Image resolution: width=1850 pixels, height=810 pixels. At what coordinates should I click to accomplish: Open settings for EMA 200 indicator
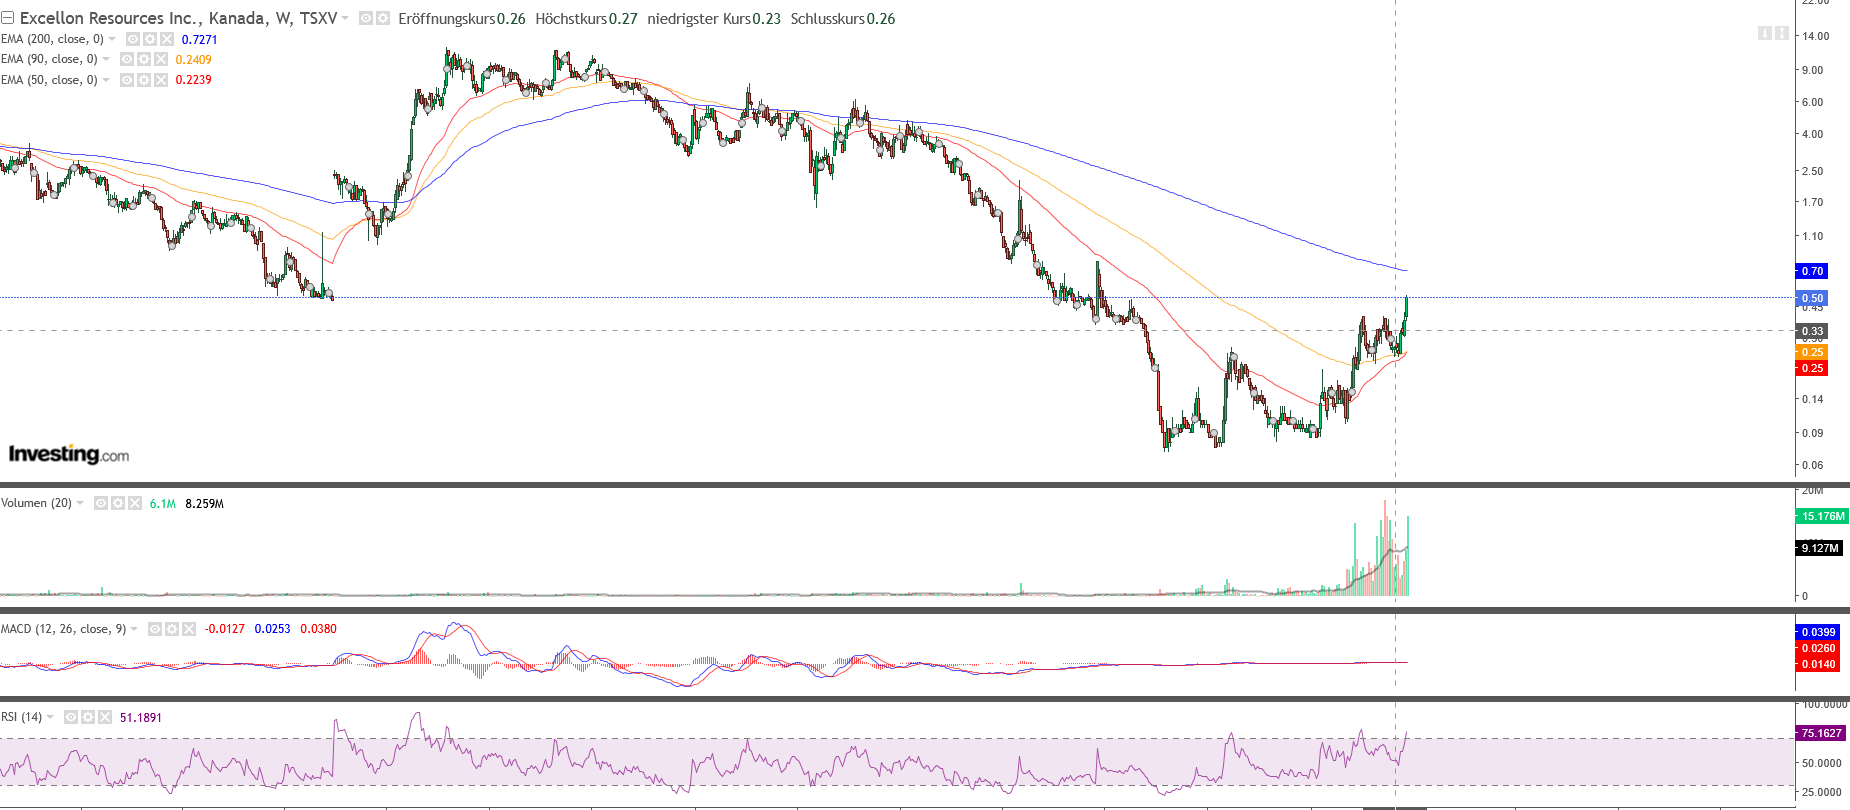149,39
